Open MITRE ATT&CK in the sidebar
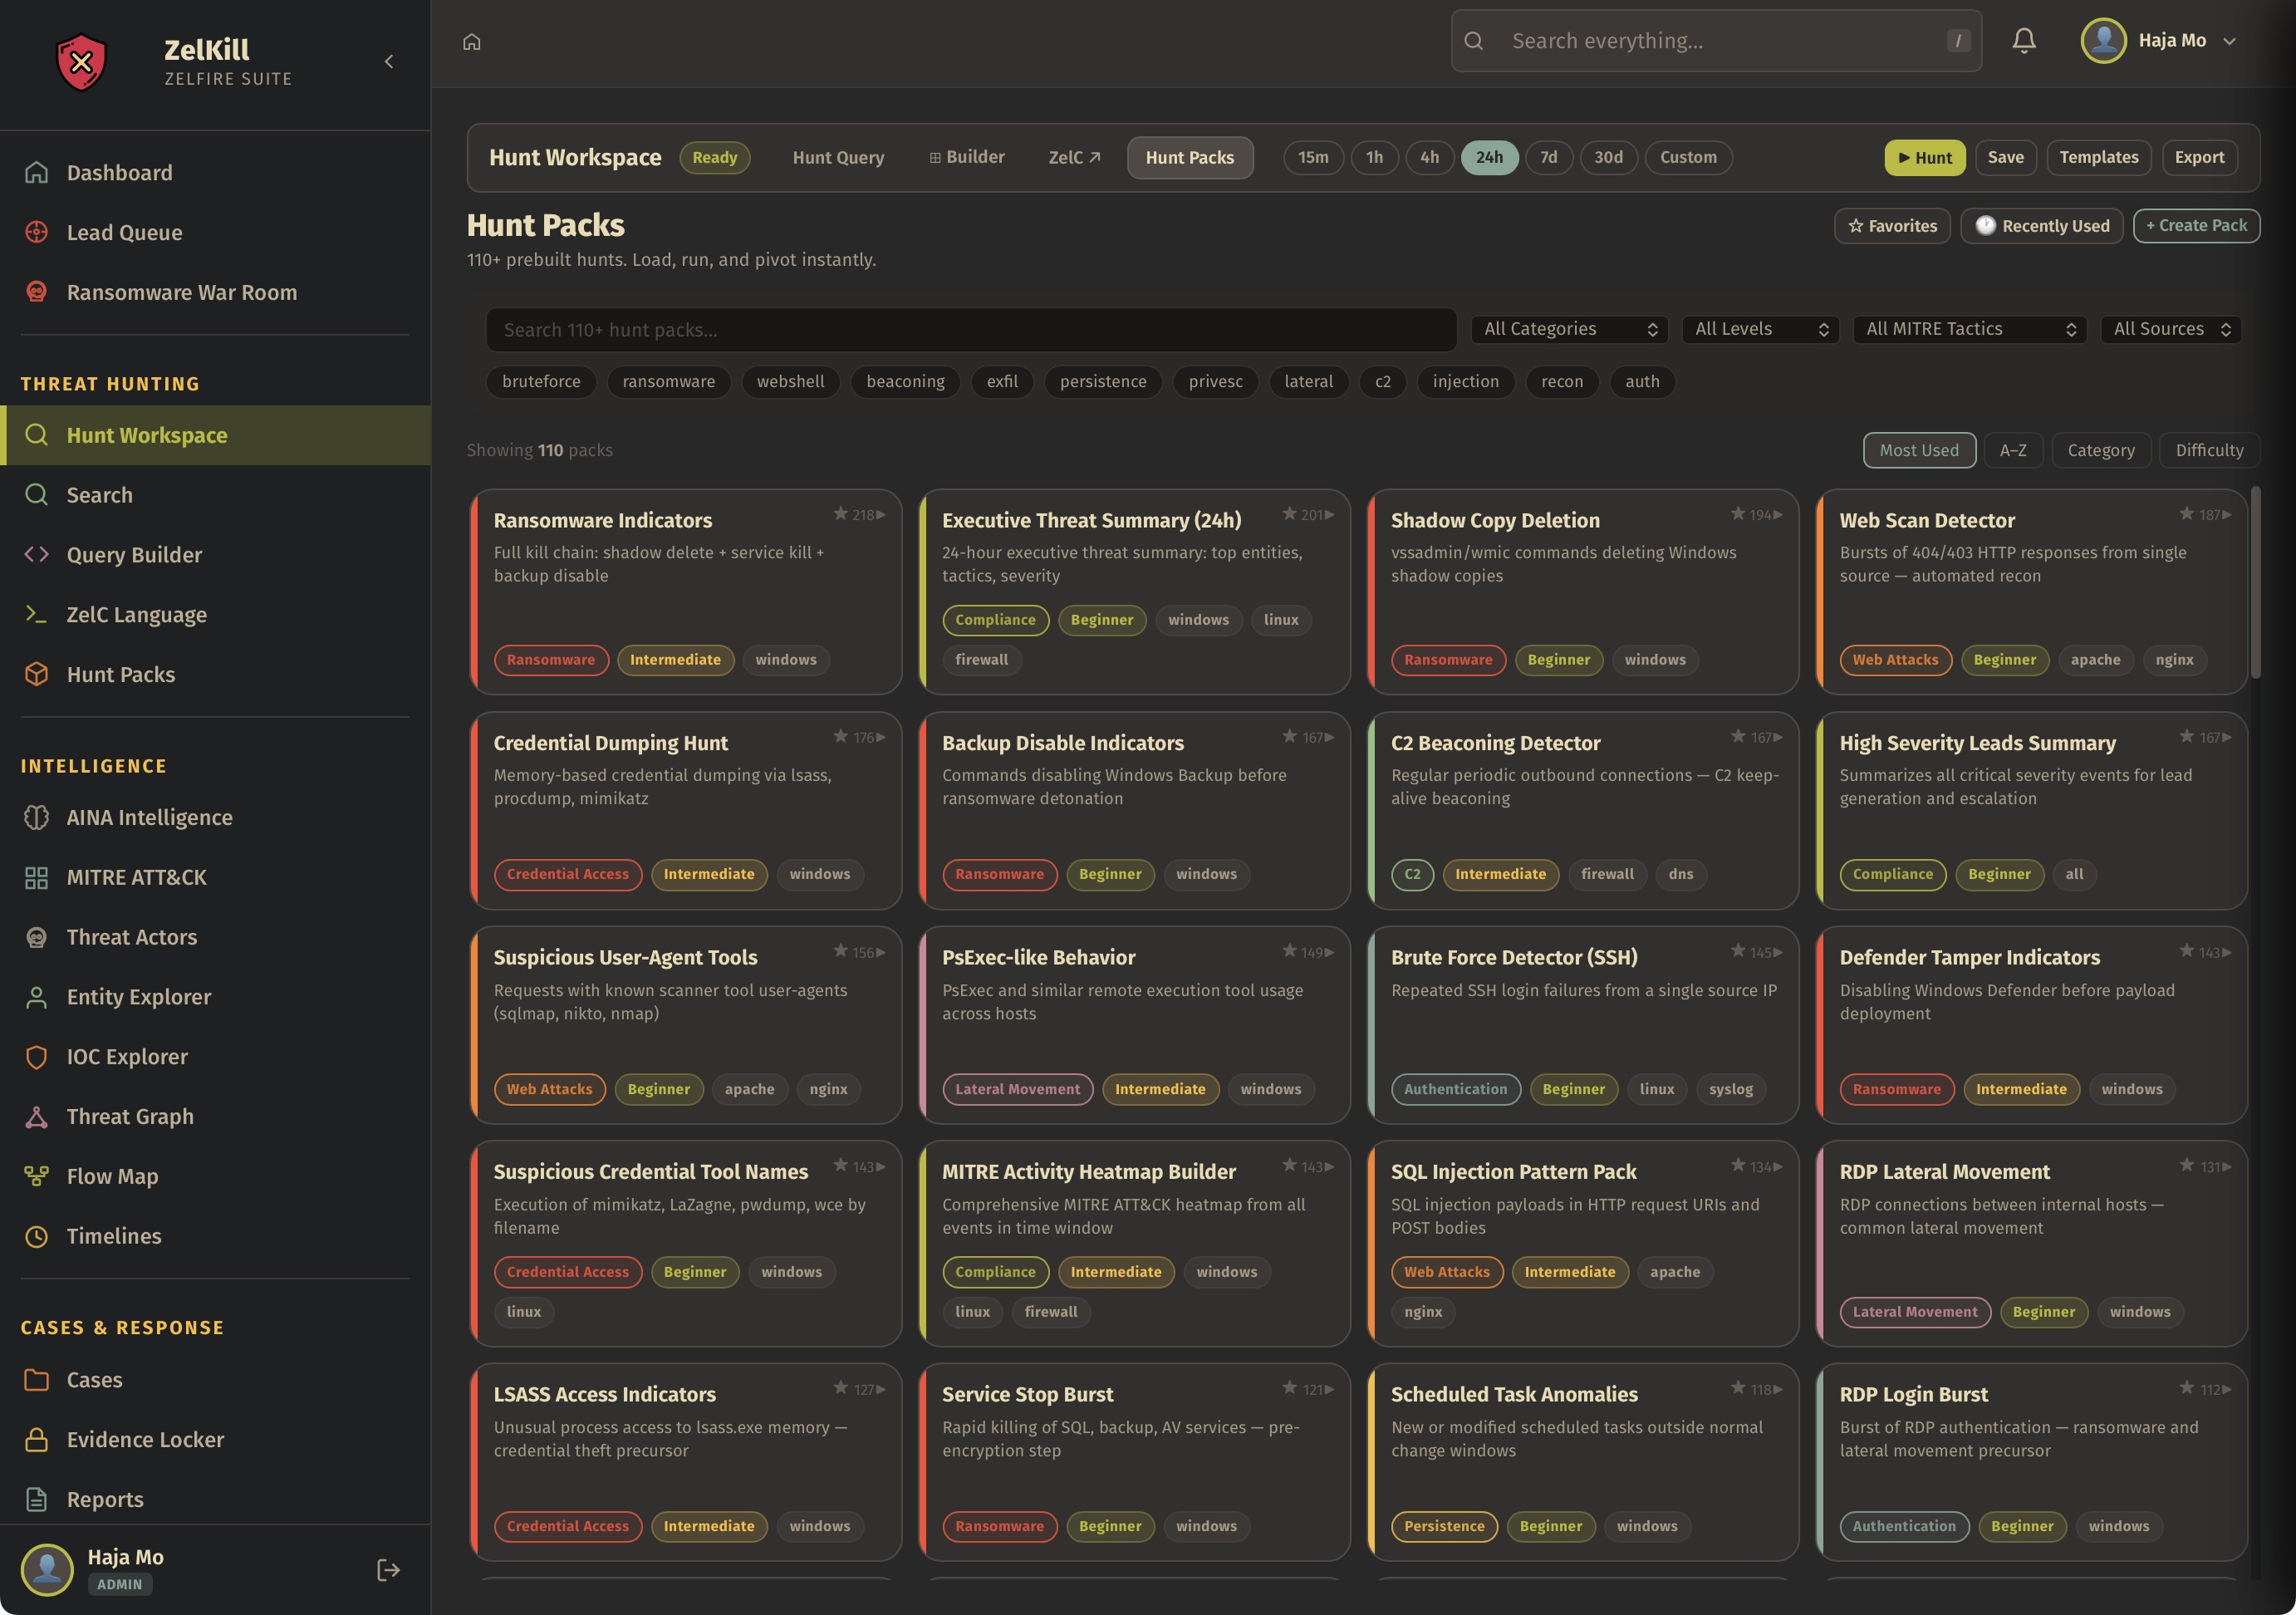This screenshot has width=2296, height=1615. click(x=136, y=877)
